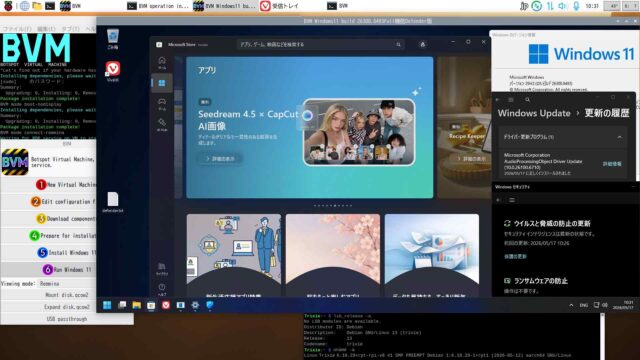Open the cherry blossom collection card
640x360 pixels.
tap(333, 255)
